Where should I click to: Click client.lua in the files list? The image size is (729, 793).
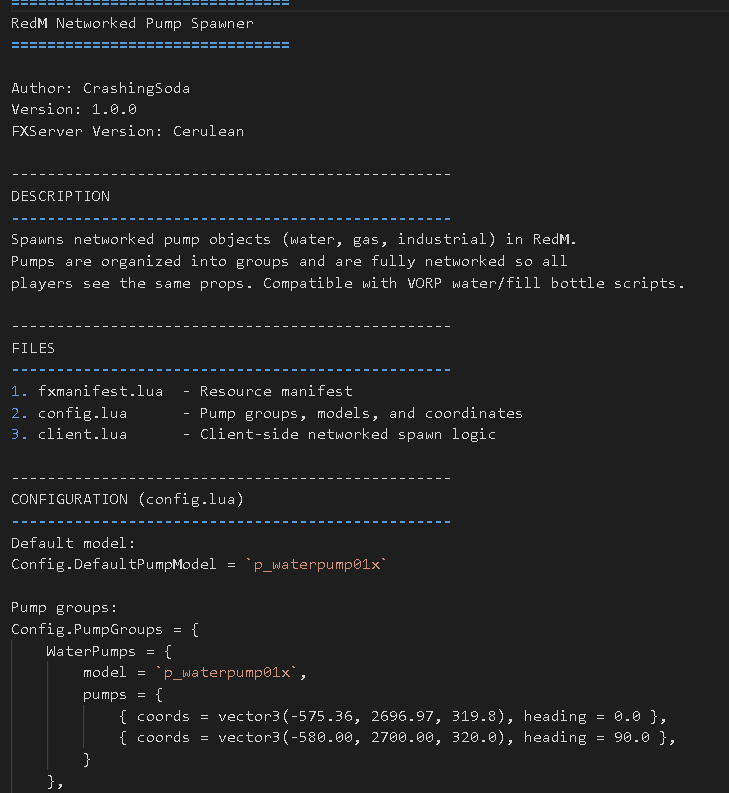(x=82, y=434)
